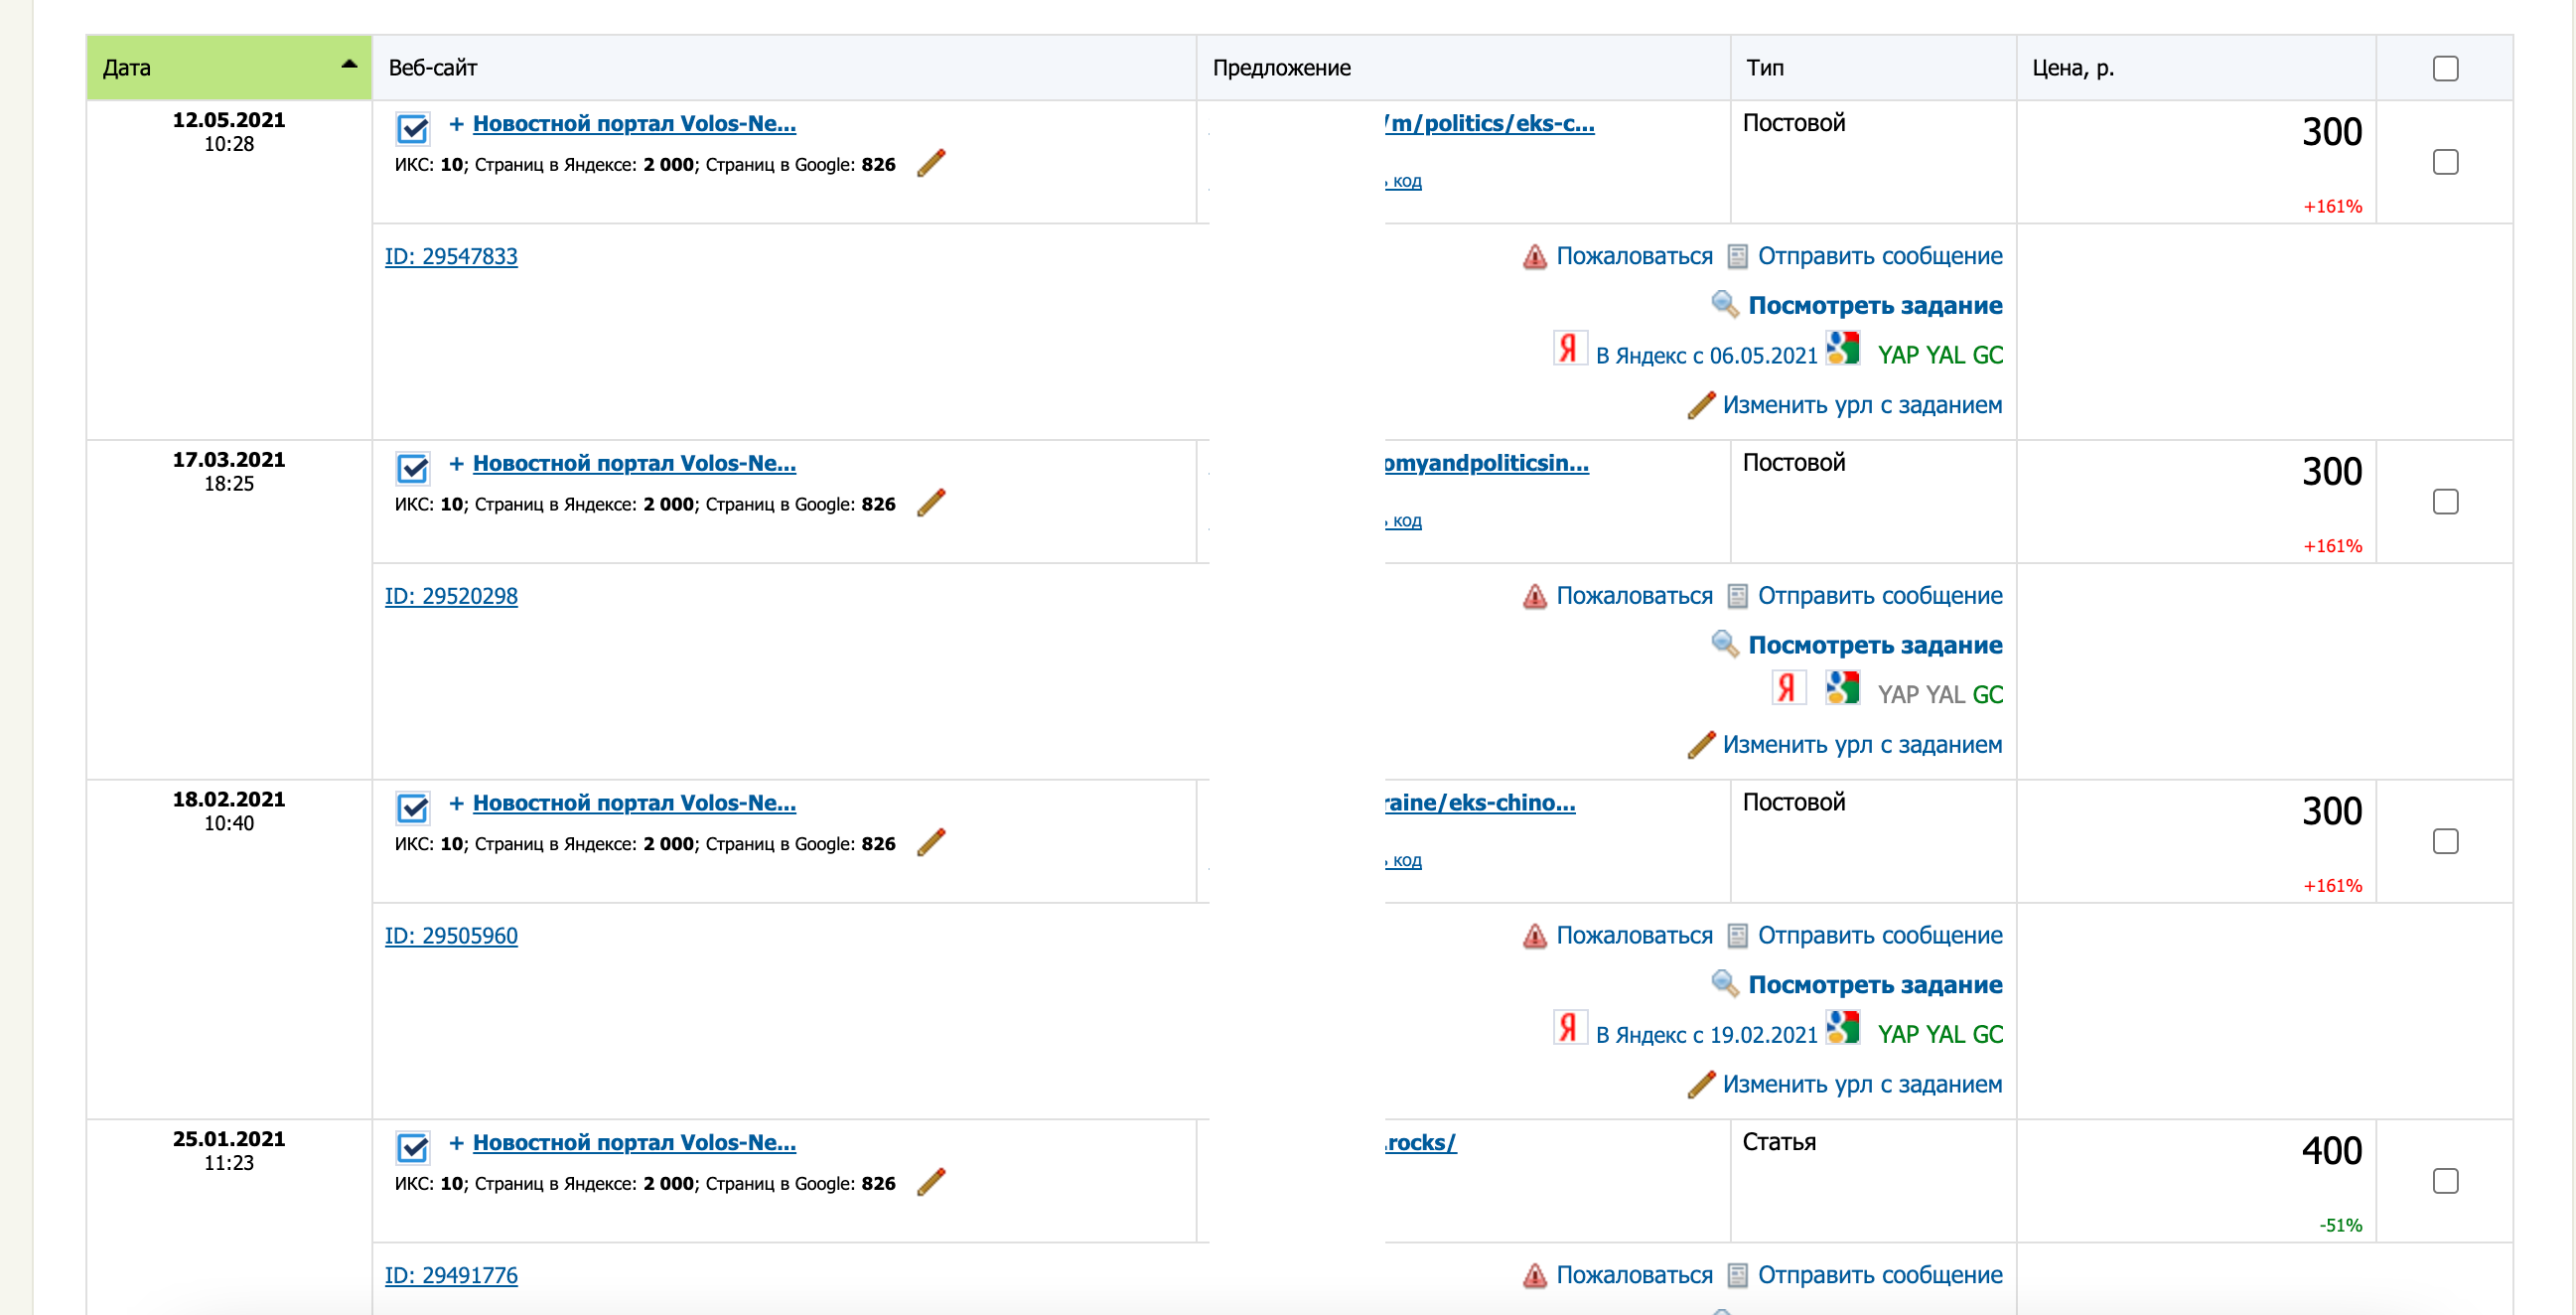
Task: Expand plus sign in 25.01.2021 row
Action: [x=456, y=1142]
